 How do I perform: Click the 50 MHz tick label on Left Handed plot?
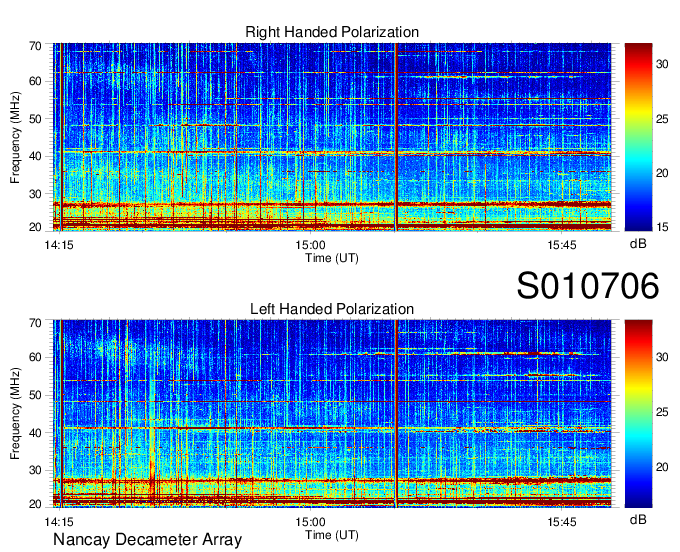35,395
